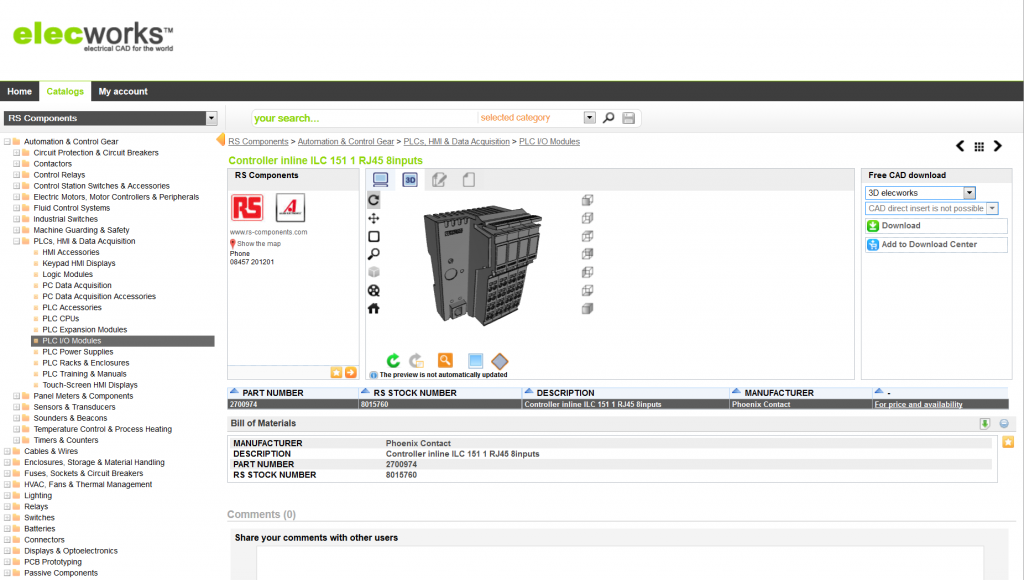The width and height of the screenshot is (1024, 580).
Task: Collapse Bill of Materials with the blue minus icon
Action: point(1004,424)
